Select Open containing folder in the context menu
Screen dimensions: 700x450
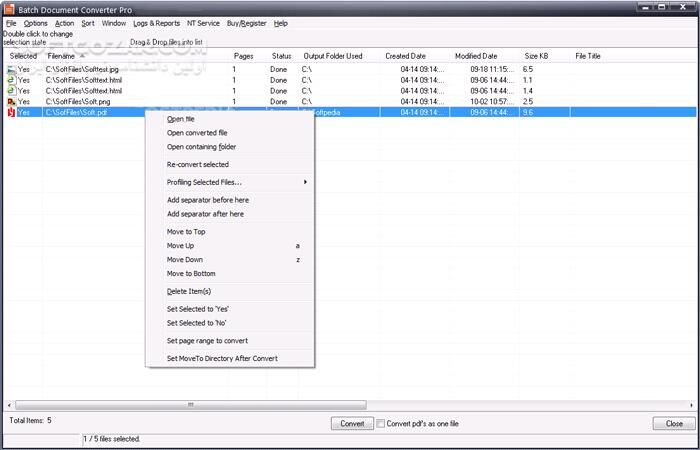pos(202,147)
